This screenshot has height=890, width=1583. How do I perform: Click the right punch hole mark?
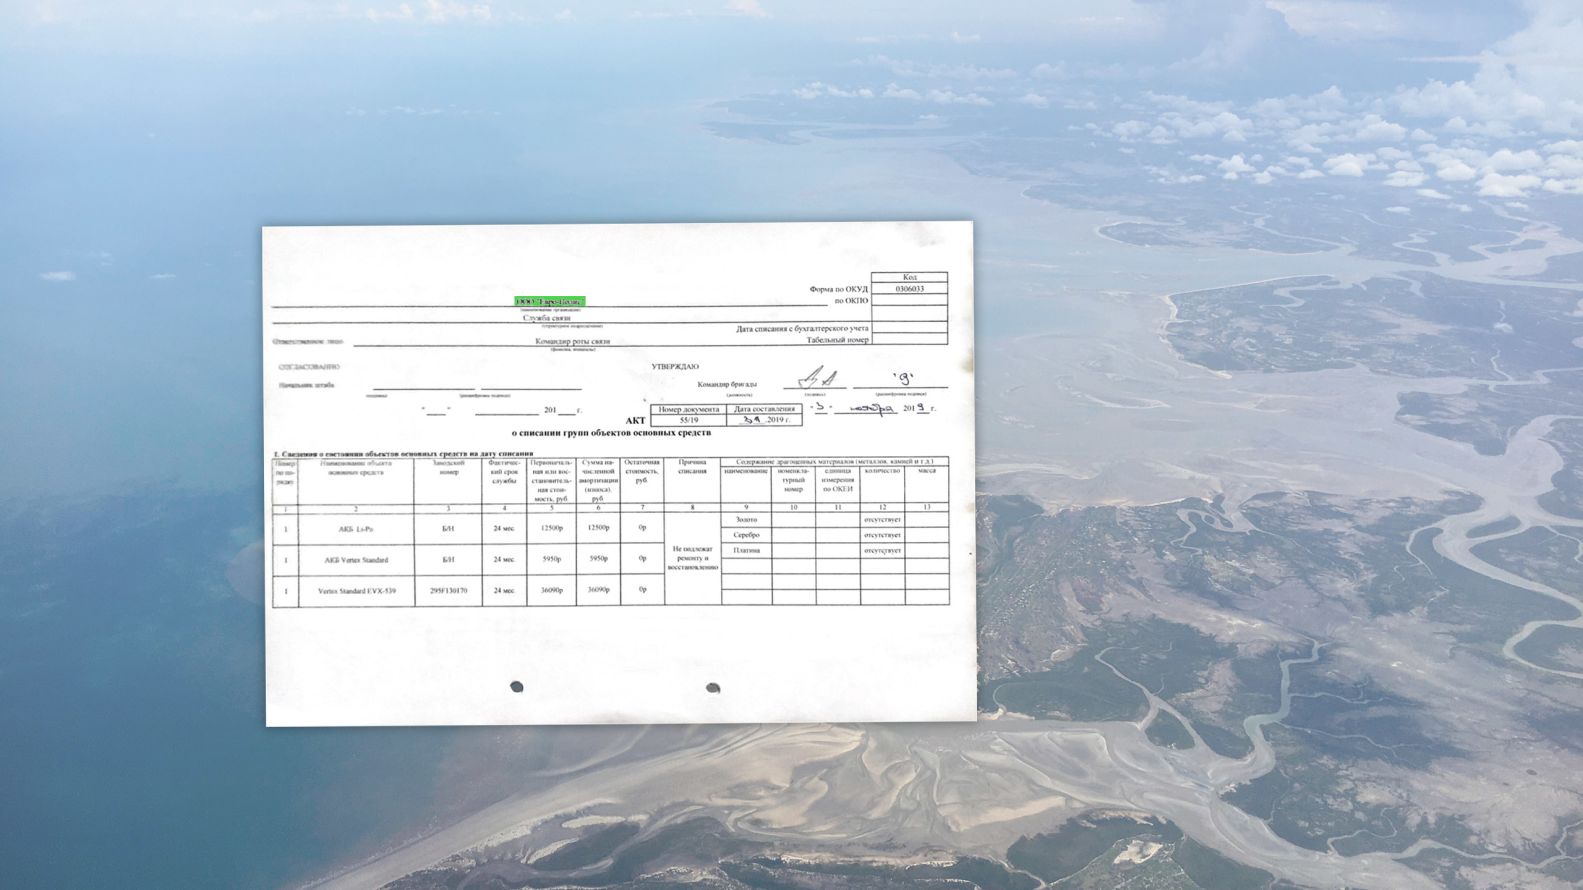pos(713,687)
